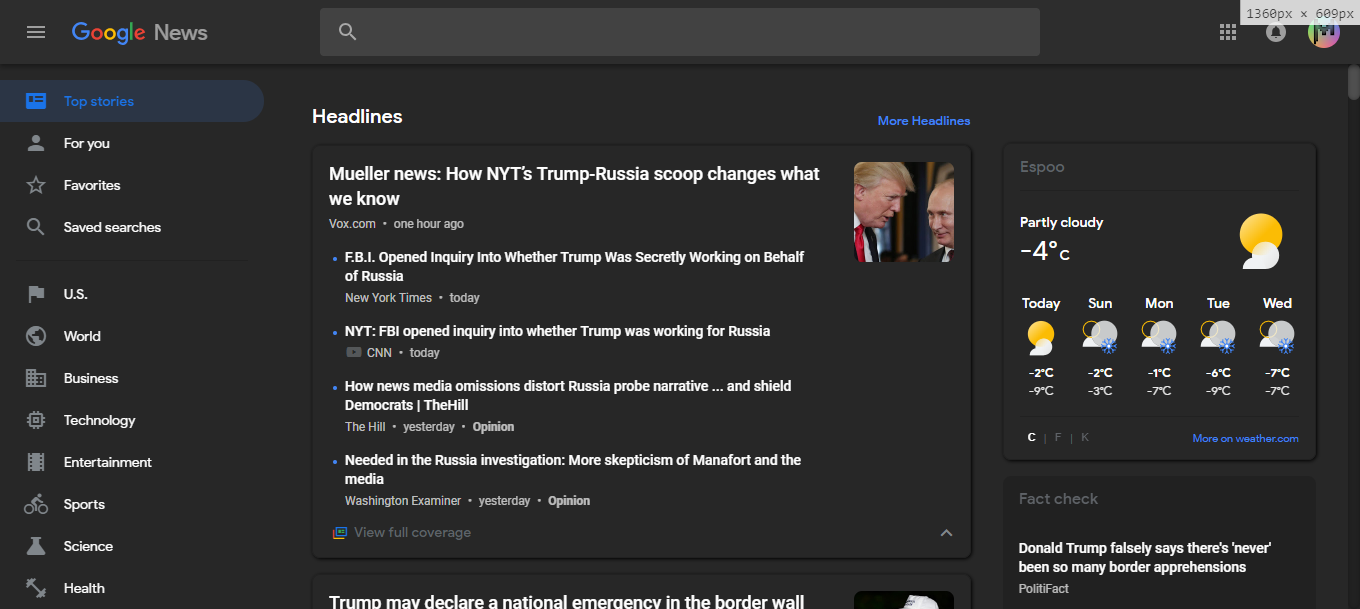Open the More Headlines link

(923, 120)
